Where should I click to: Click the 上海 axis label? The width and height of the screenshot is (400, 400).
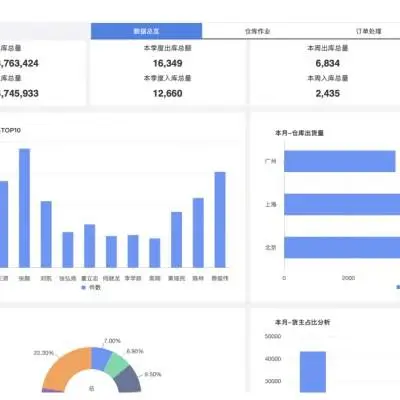click(270, 204)
